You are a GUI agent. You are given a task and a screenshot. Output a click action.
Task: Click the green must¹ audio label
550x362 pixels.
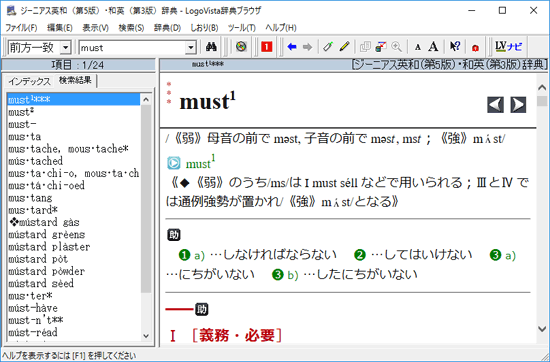[200, 163]
